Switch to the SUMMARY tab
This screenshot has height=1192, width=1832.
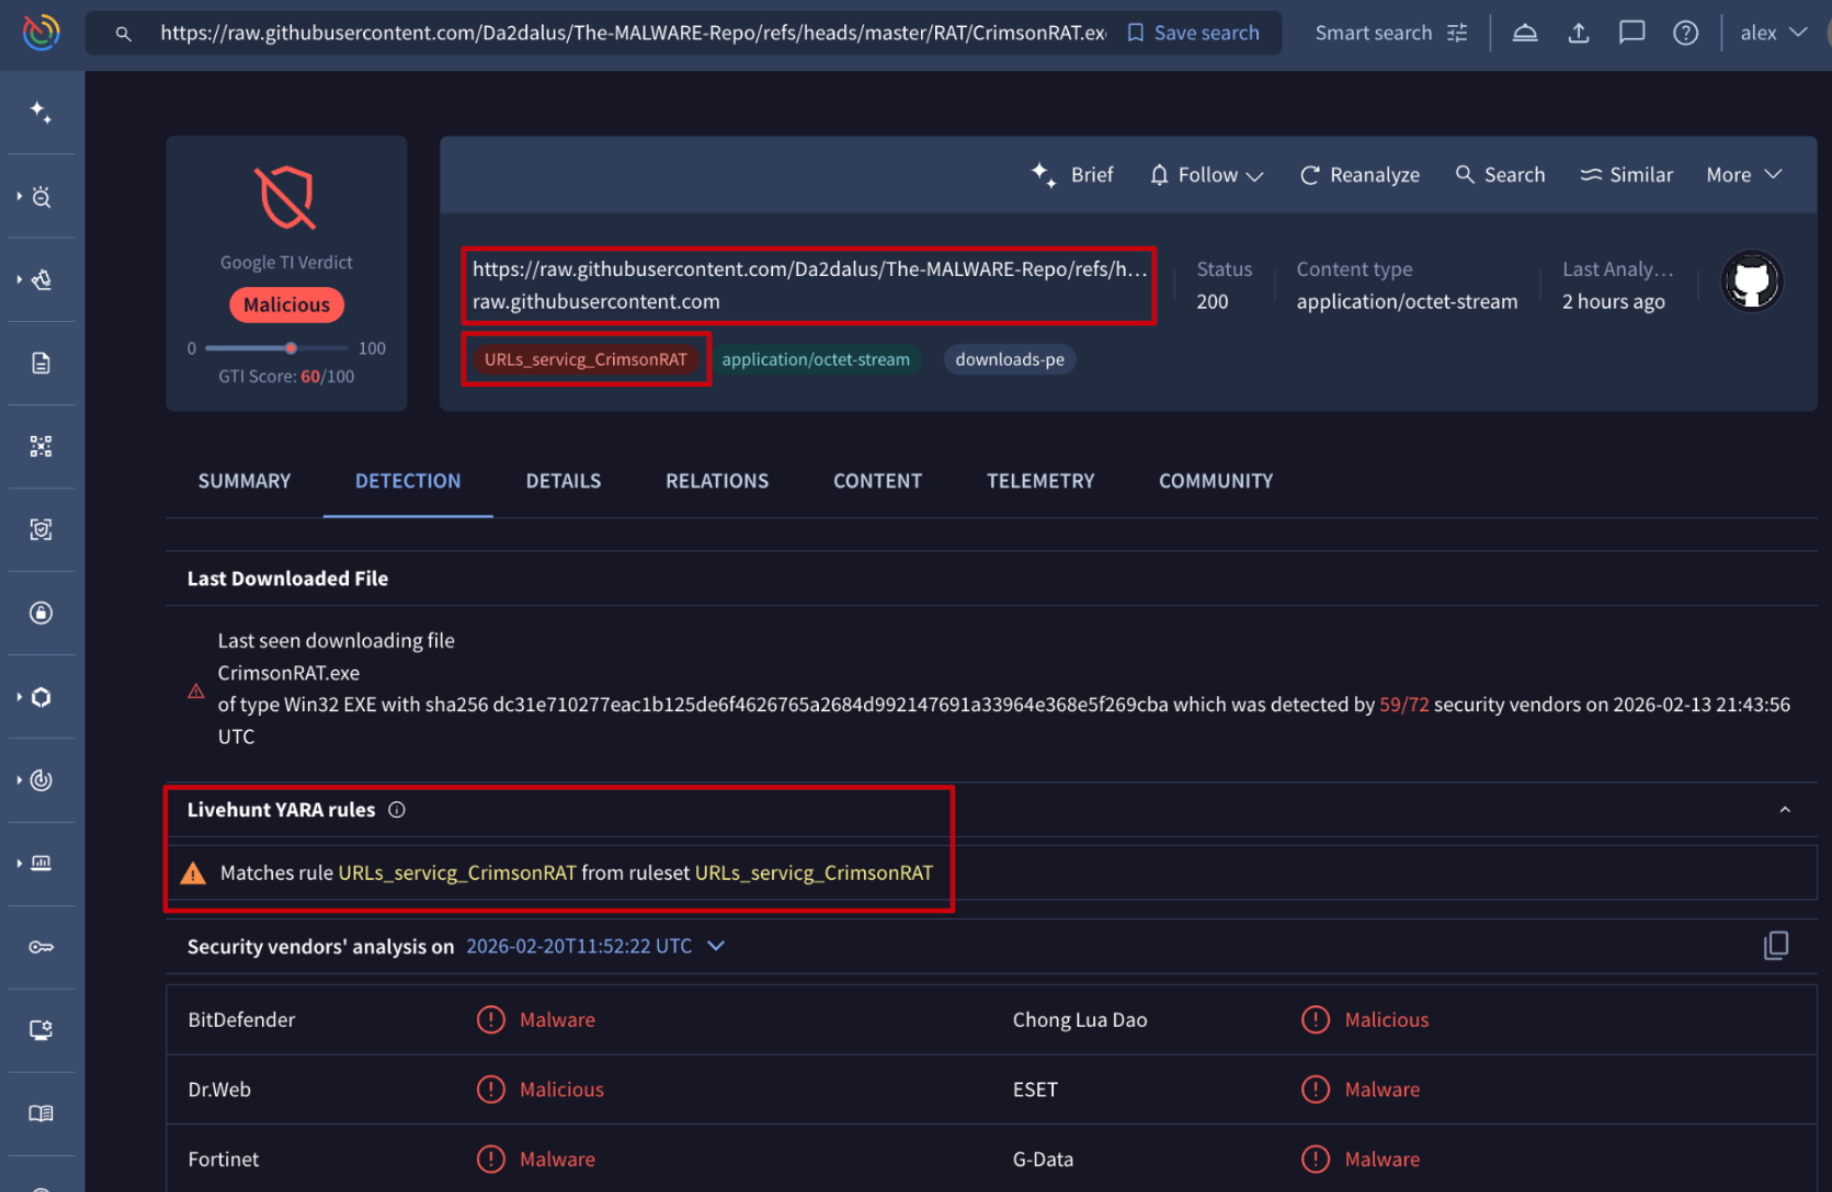(244, 481)
